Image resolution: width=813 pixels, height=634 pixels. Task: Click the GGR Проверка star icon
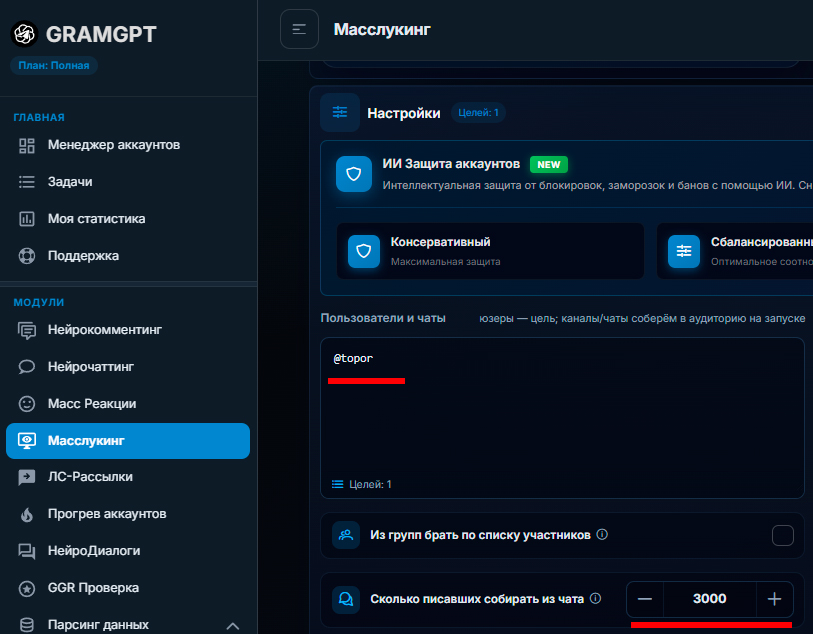tap(26, 588)
